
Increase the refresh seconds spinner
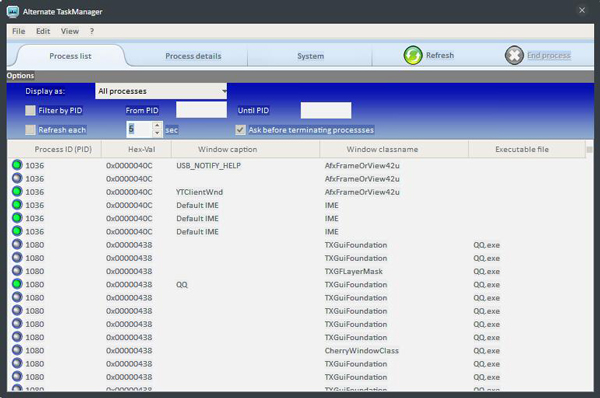(x=157, y=125)
